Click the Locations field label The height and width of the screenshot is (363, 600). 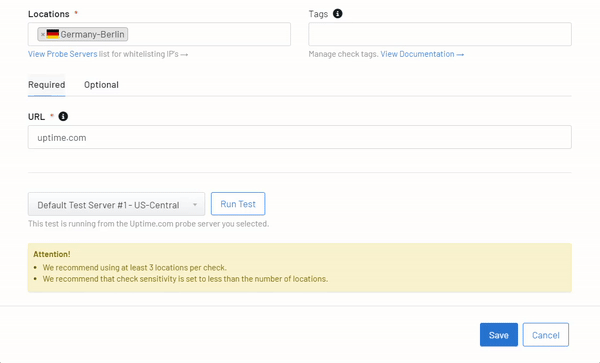point(49,14)
